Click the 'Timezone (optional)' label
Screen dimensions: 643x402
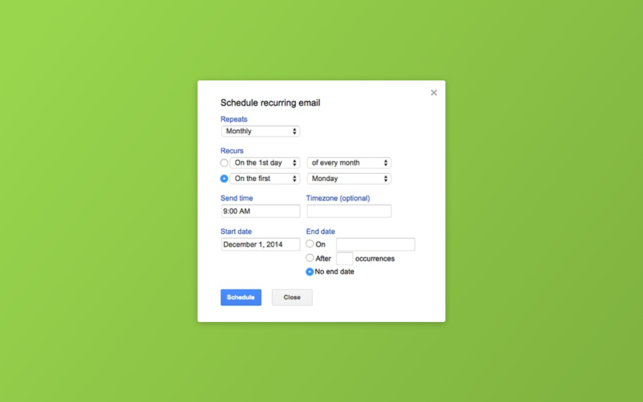tap(338, 198)
